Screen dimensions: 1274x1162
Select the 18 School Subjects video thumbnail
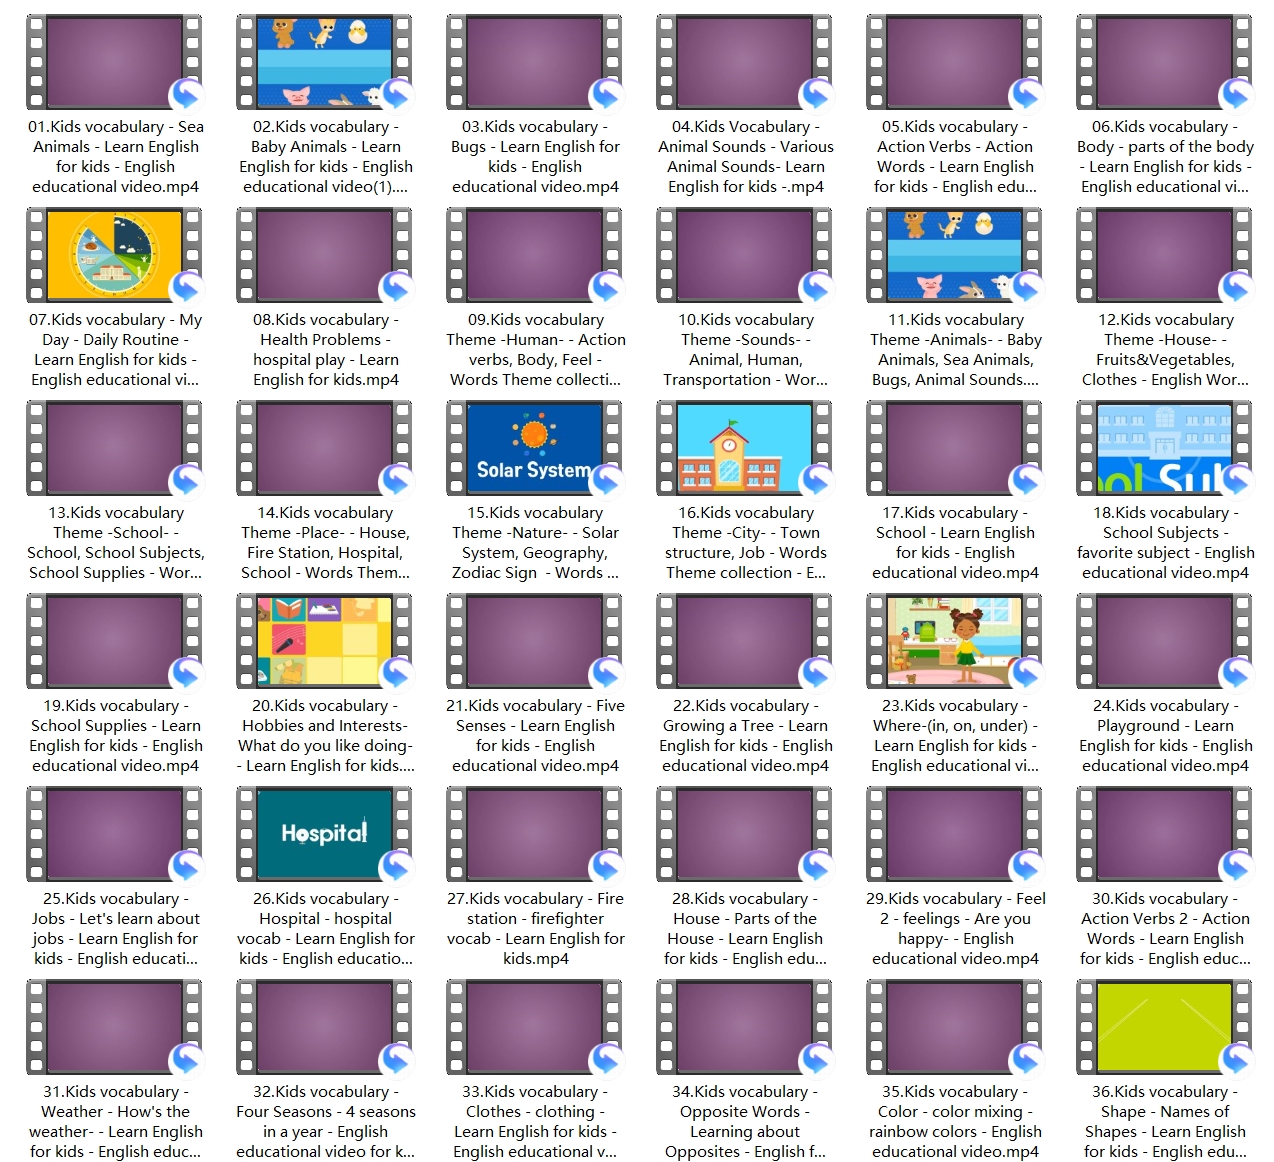coord(1164,448)
